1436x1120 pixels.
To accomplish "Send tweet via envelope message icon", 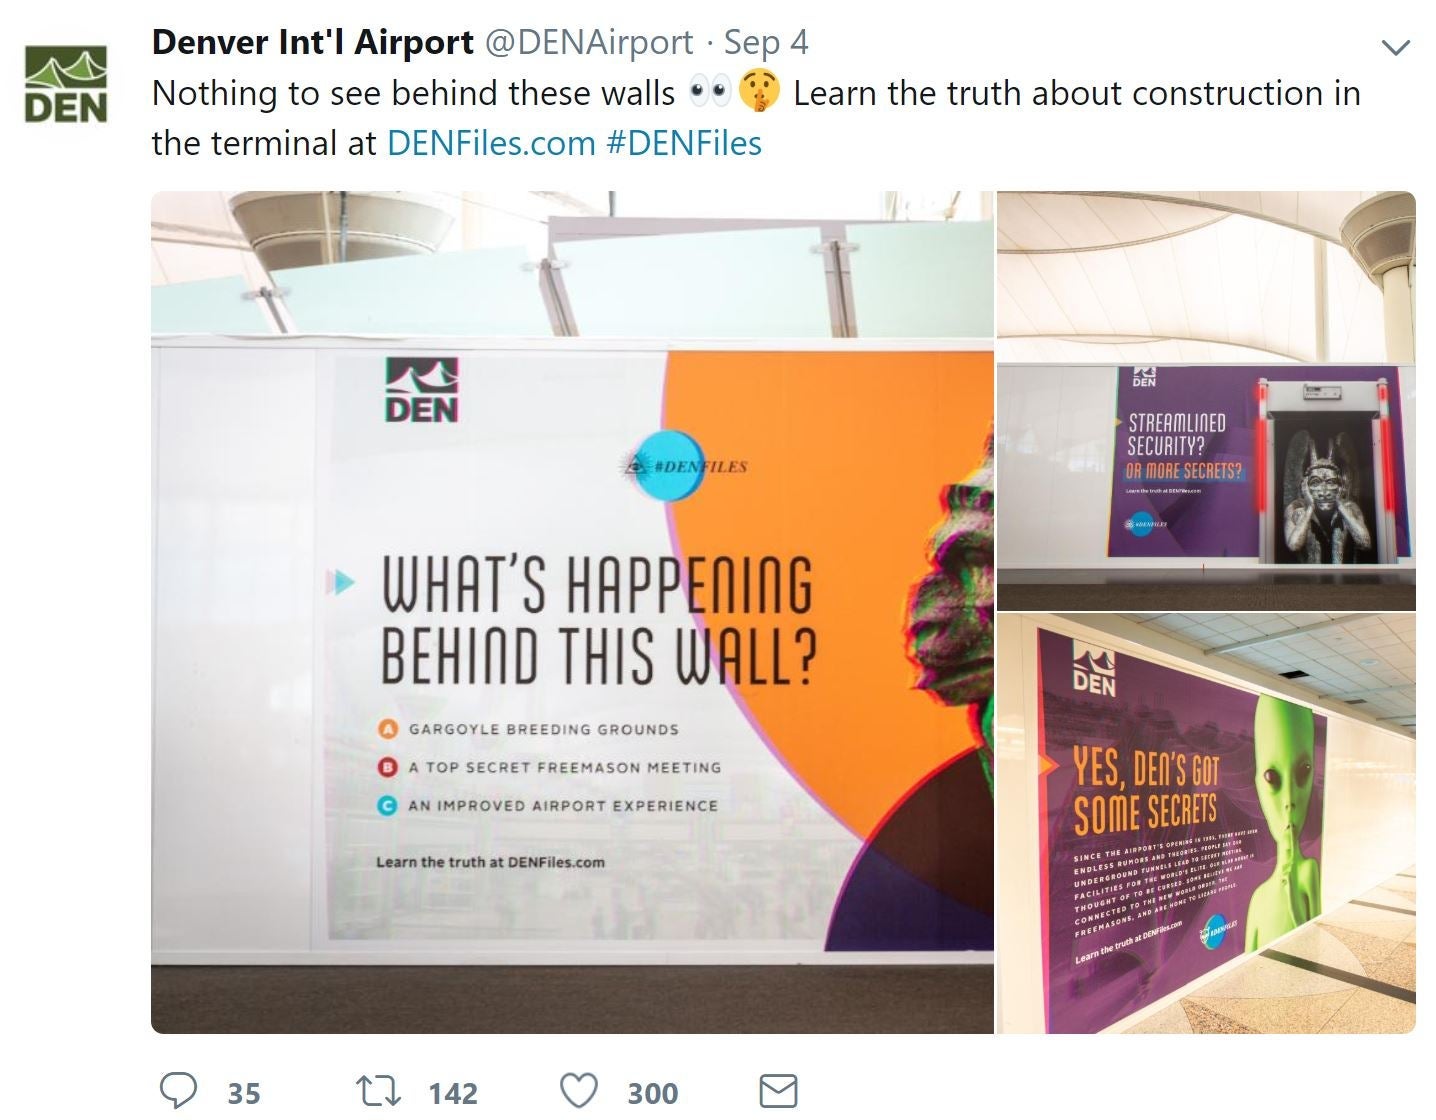I will coord(778,1091).
